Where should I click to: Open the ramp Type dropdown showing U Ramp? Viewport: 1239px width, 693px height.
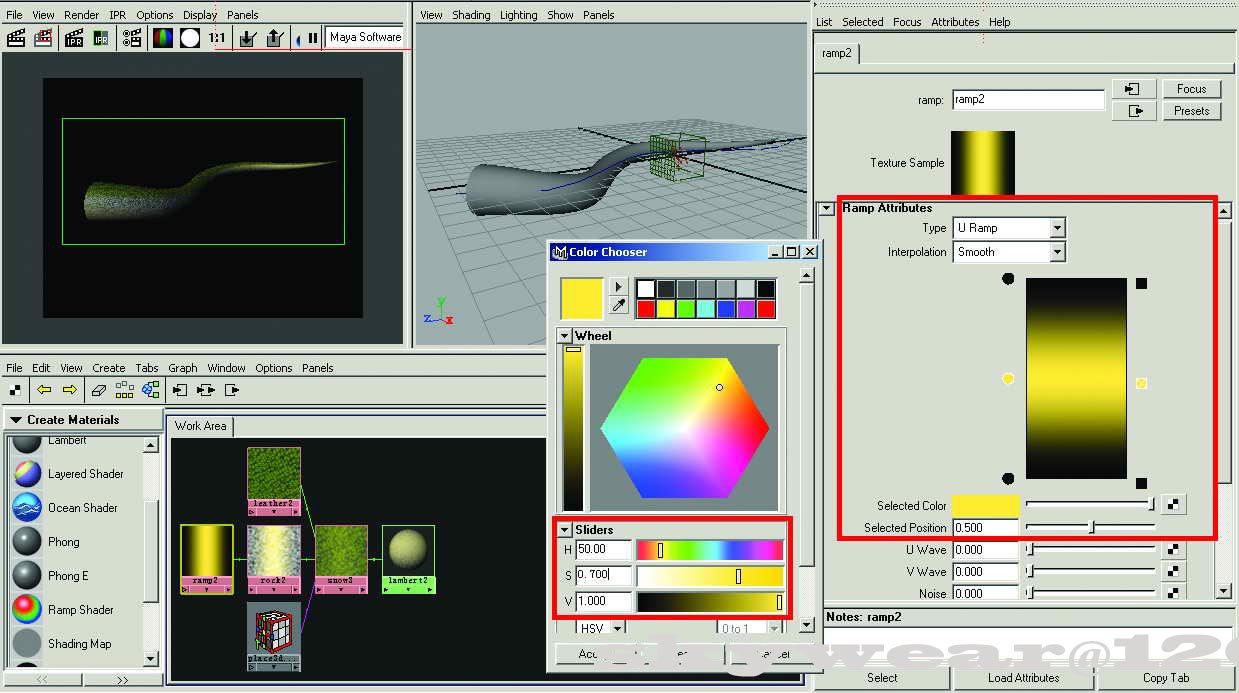click(x=1009, y=228)
